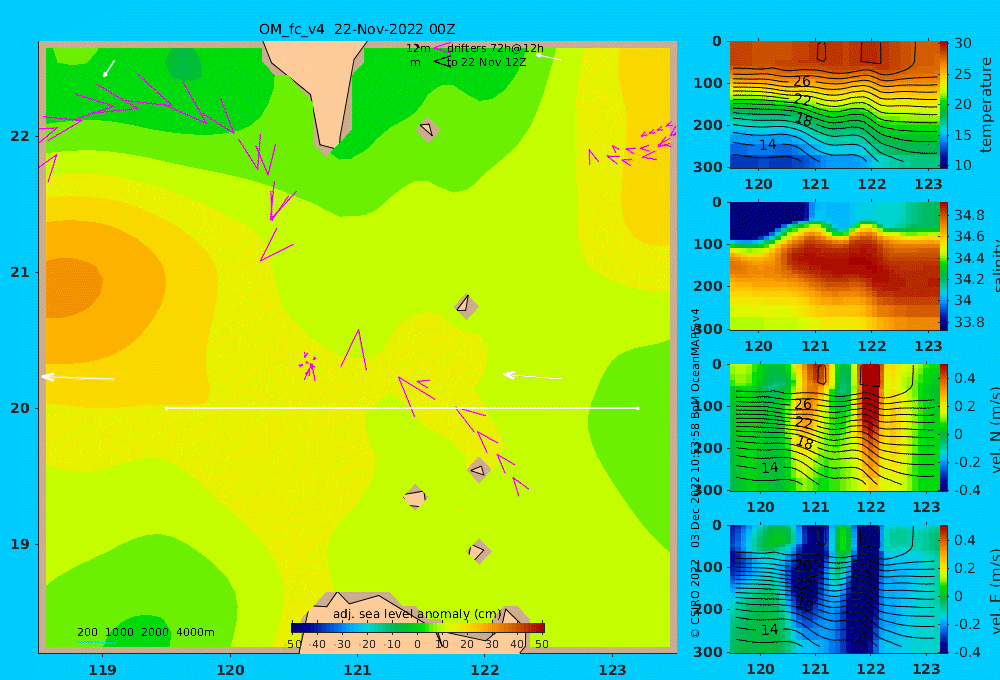Screen dimensions: 1000x680
Task: Click latitude label 19 on main map
Action: coord(20,544)
